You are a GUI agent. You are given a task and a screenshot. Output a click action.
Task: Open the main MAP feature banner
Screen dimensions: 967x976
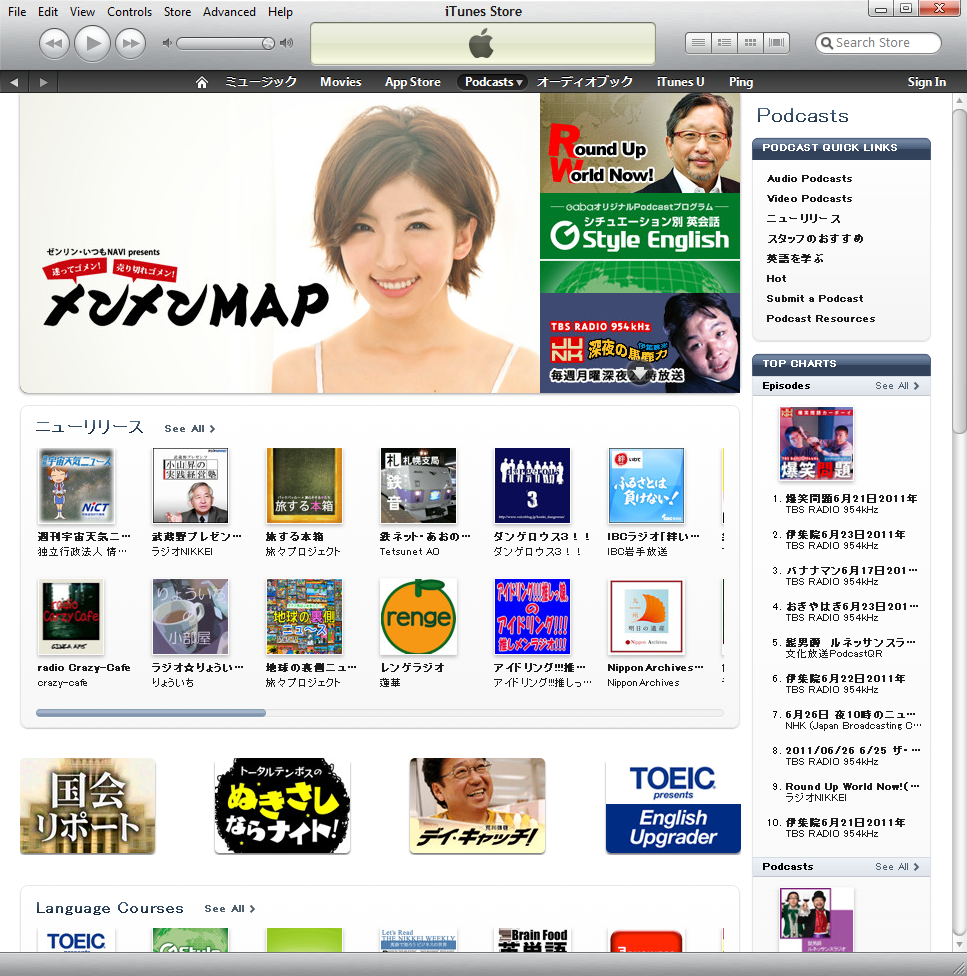pos(280,243)
